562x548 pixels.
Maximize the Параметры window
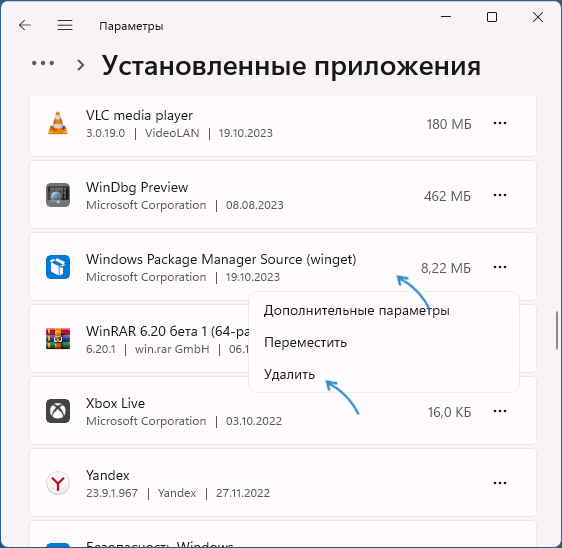pyautogui.click(x=492, y=17)
